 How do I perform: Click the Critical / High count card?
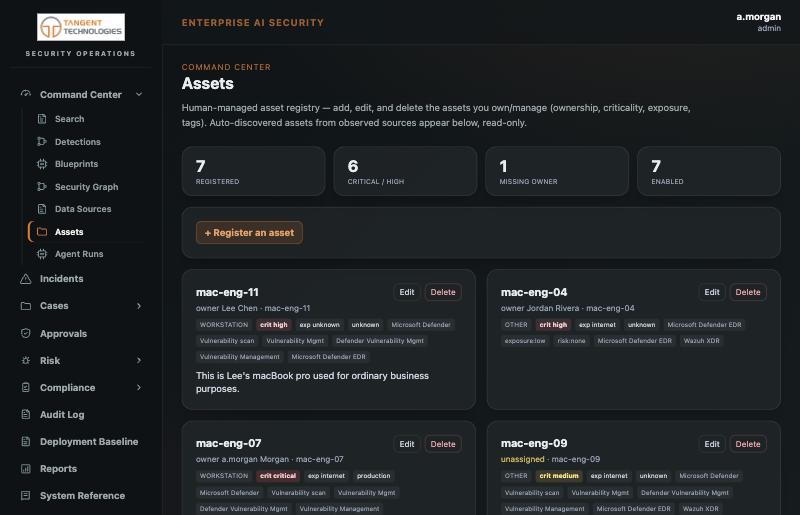[x=405, y=171]
